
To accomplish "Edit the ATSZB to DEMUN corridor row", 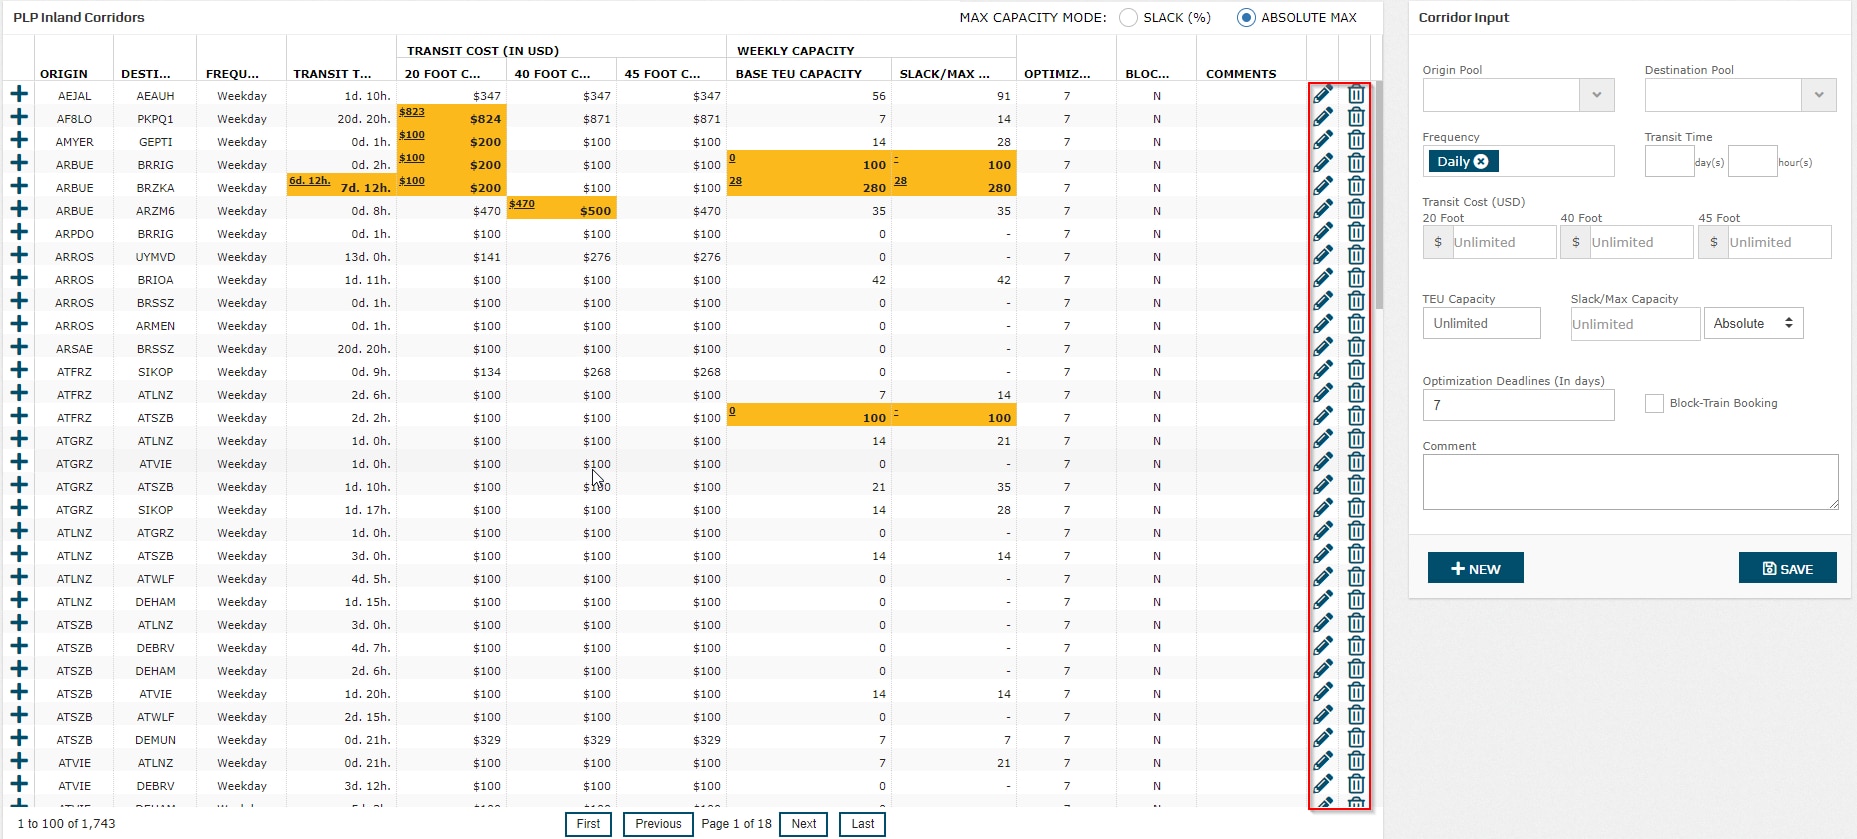I will (1322, 739).
